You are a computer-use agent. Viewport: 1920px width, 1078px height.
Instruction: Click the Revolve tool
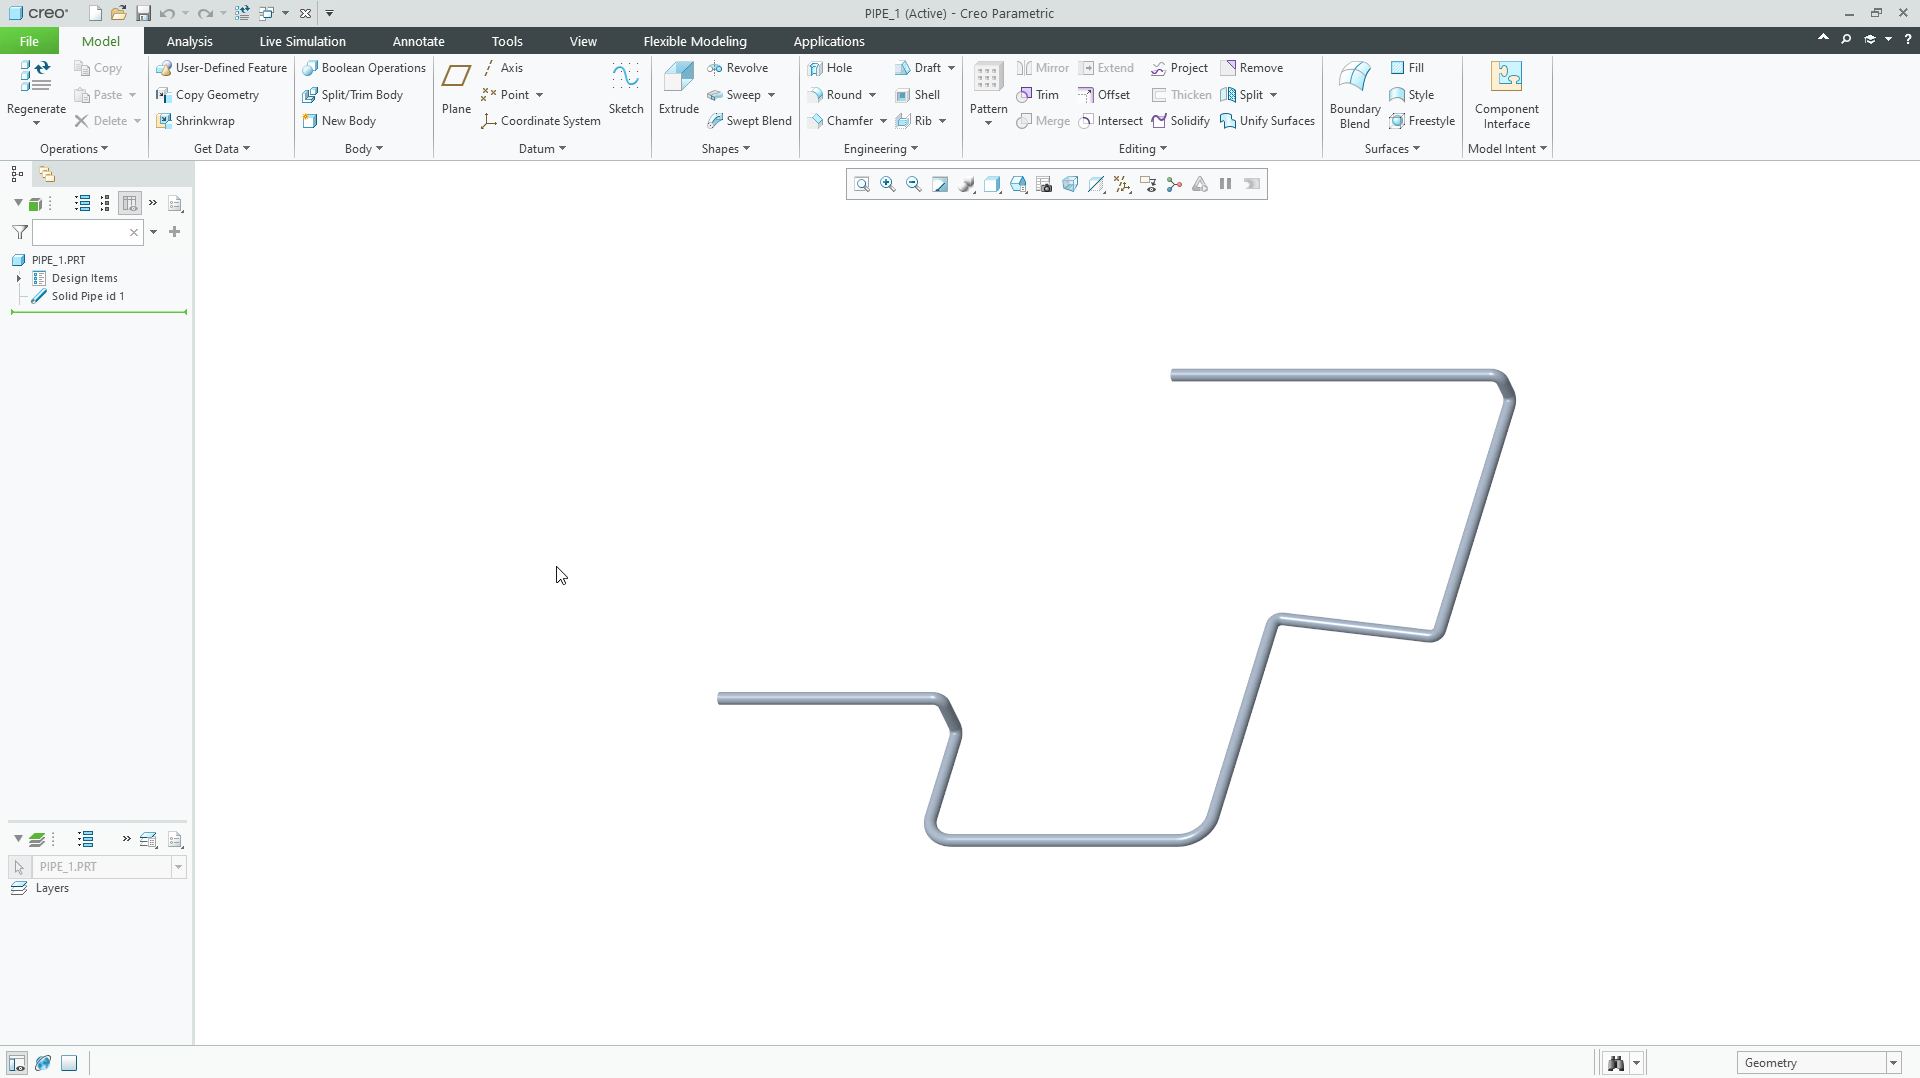[x=737, y=68]
